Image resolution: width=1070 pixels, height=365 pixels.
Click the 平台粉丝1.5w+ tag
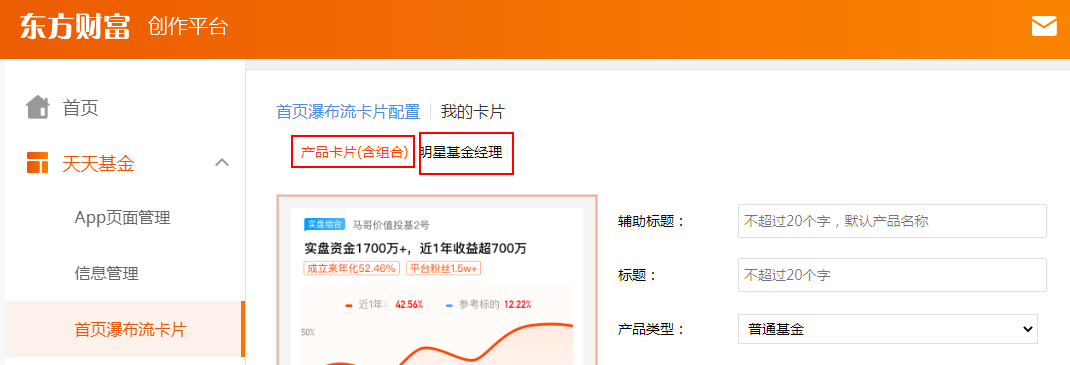coord(444,268)
